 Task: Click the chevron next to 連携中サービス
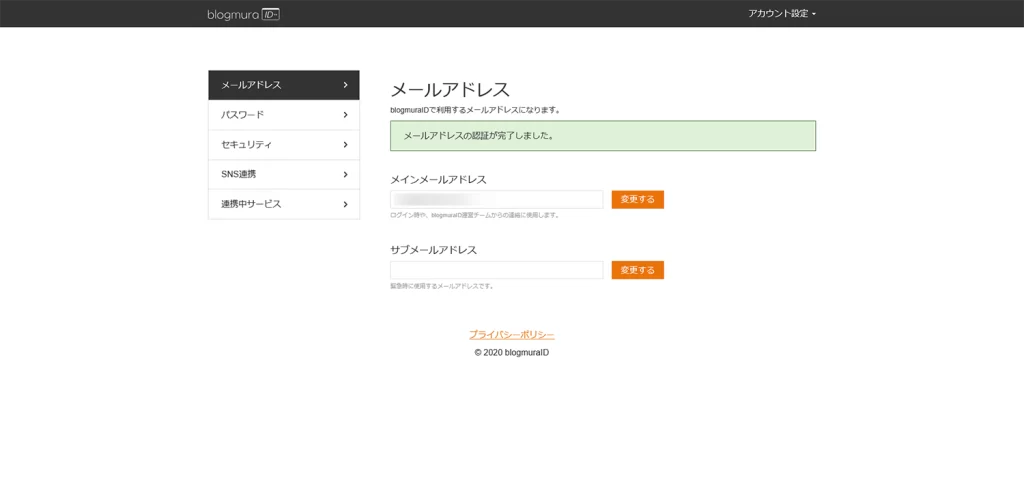[x=345, y=204]
